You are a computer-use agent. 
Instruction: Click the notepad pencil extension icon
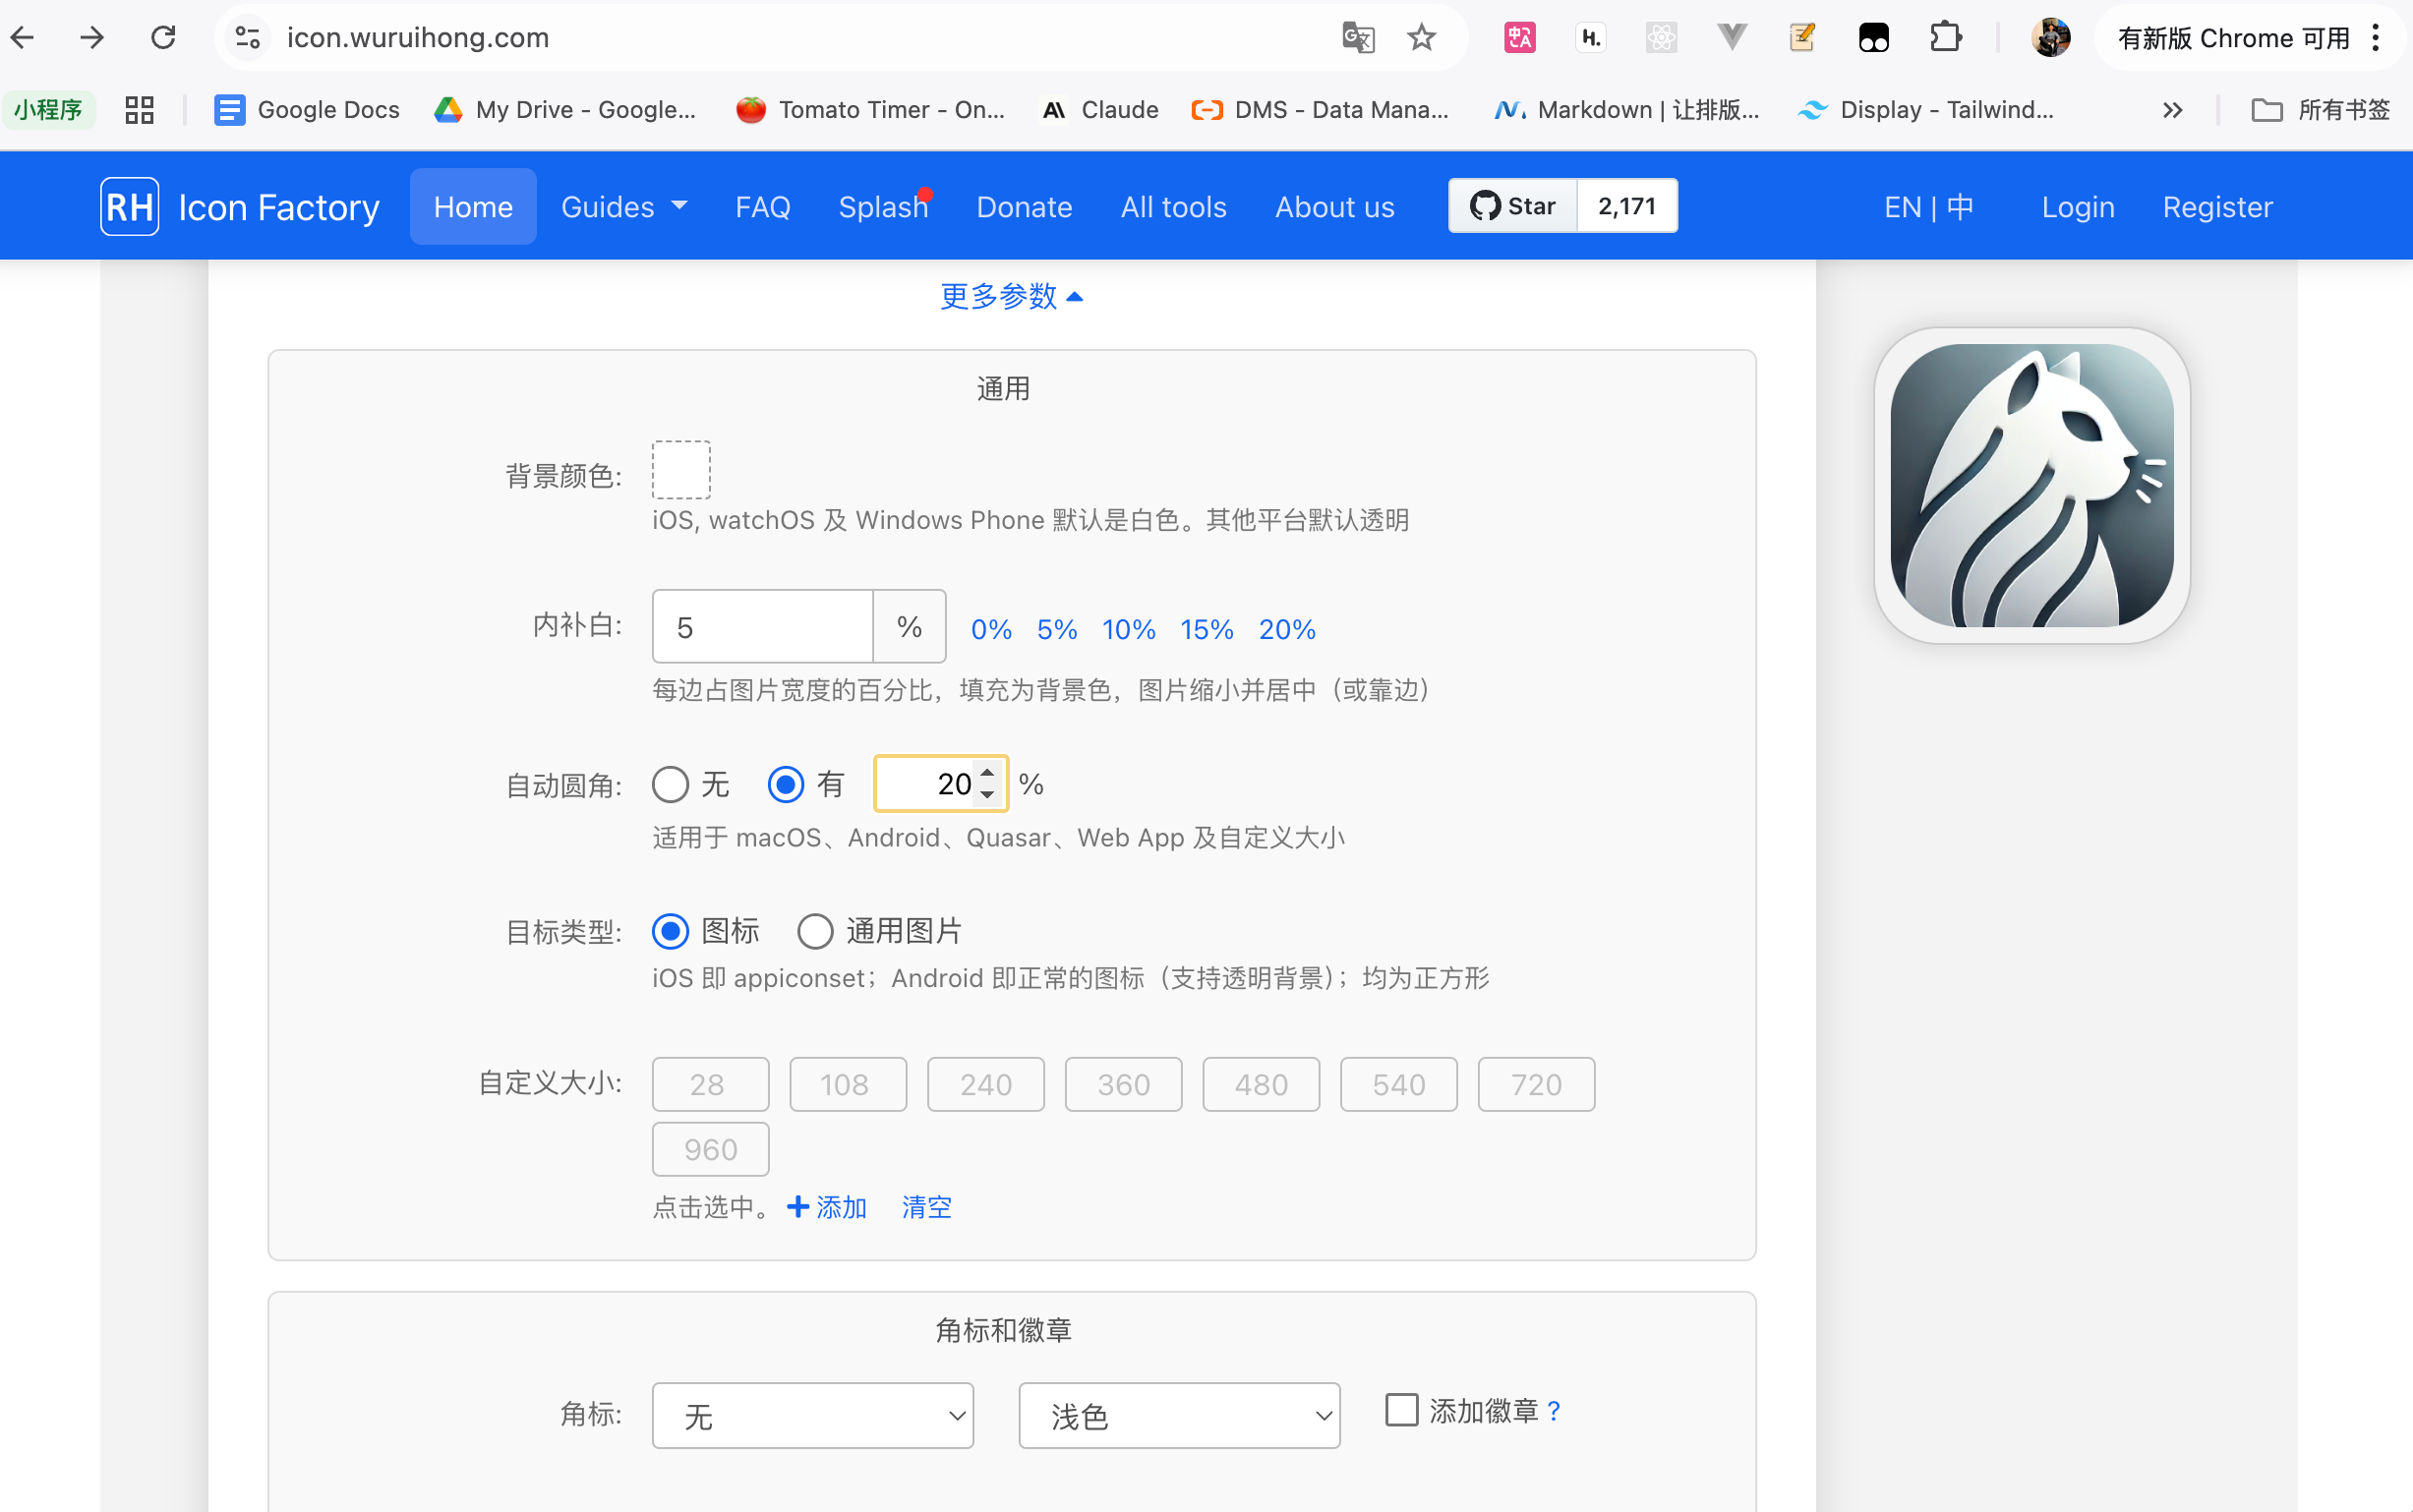coord(1802,38)
